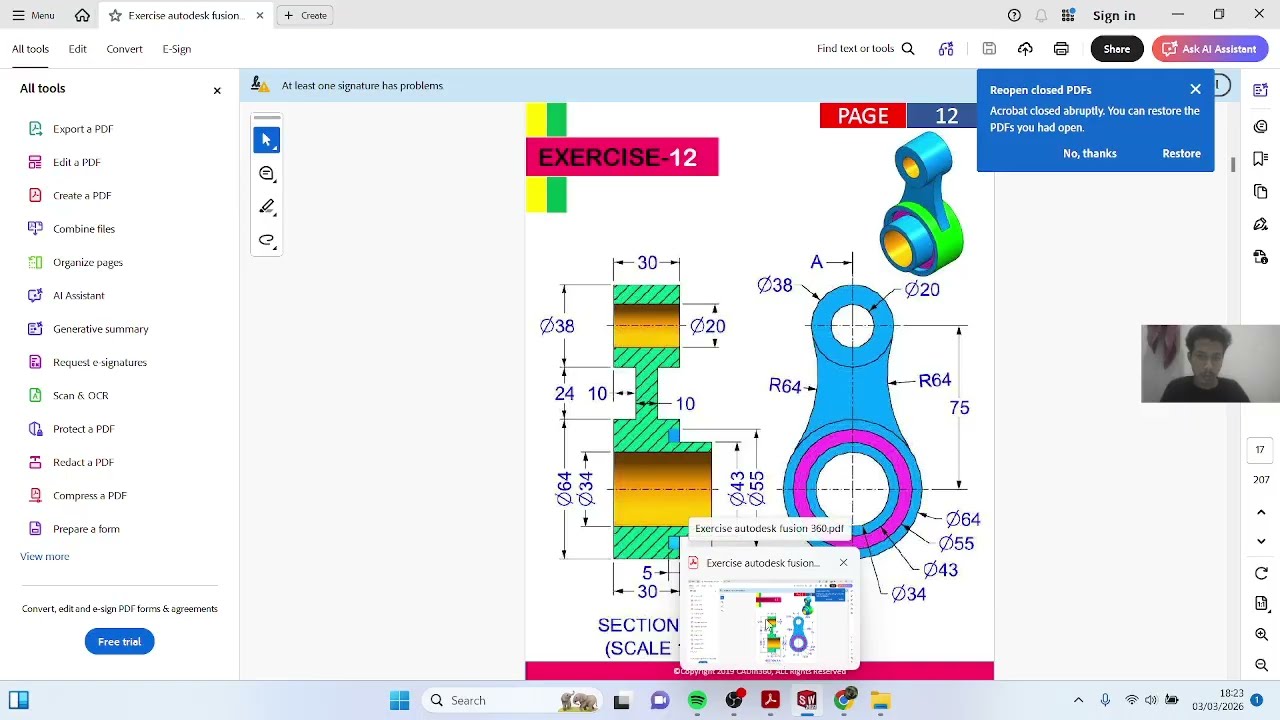
Task: Choose the Highlight pen tool
Action: (266, 207)
